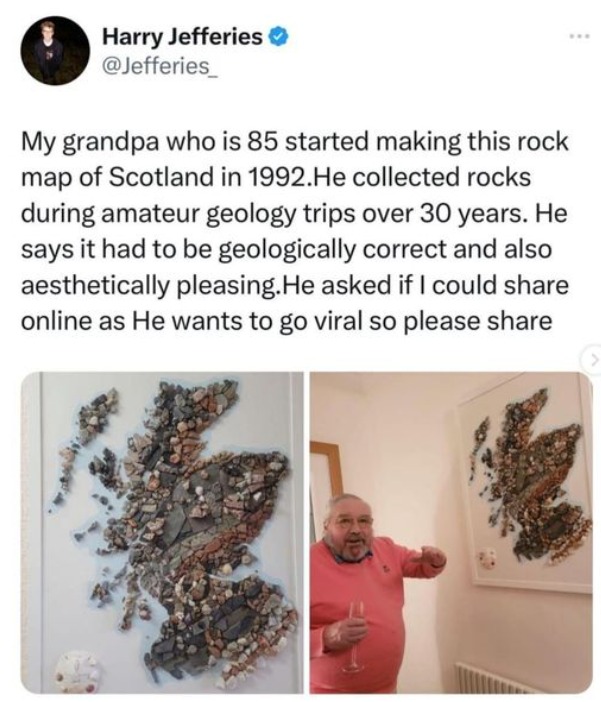Open Harry Jefferies' profile picture
The width and height of the screenshot is (601, 702).
(x=55, y=51)
